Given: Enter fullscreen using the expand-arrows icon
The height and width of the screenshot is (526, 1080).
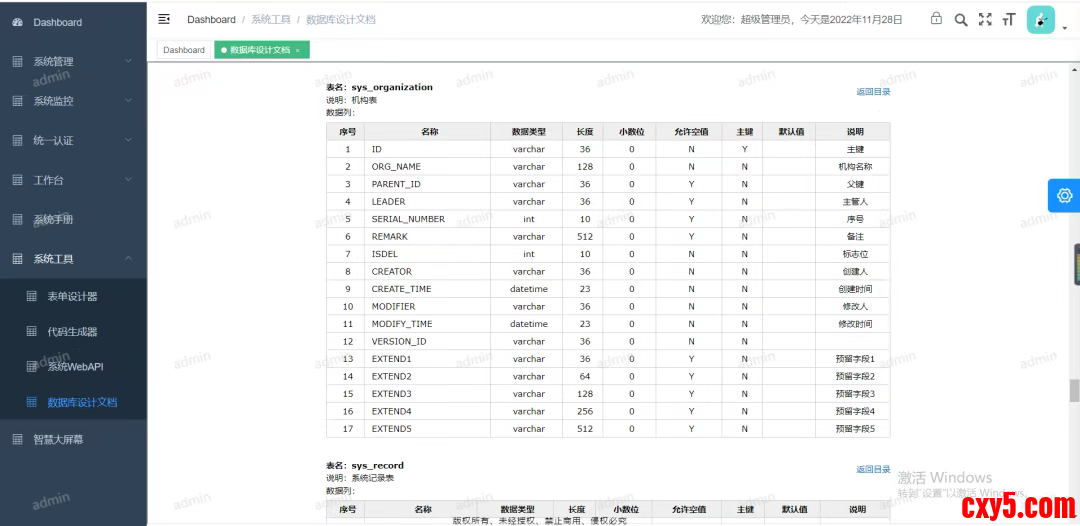Looking at the screenshot, I should coord(985,19).
